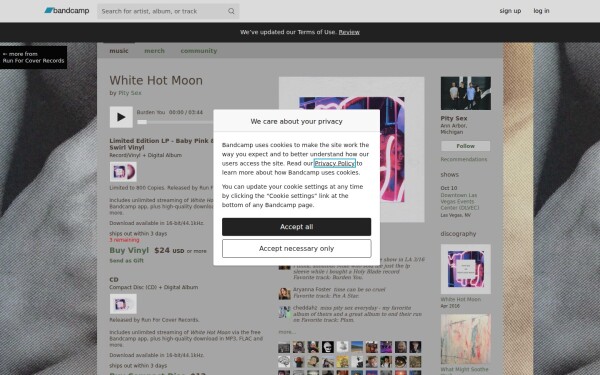Screen dimensions: 600x375
Task: Switch to the music tab
Action: 119,51
